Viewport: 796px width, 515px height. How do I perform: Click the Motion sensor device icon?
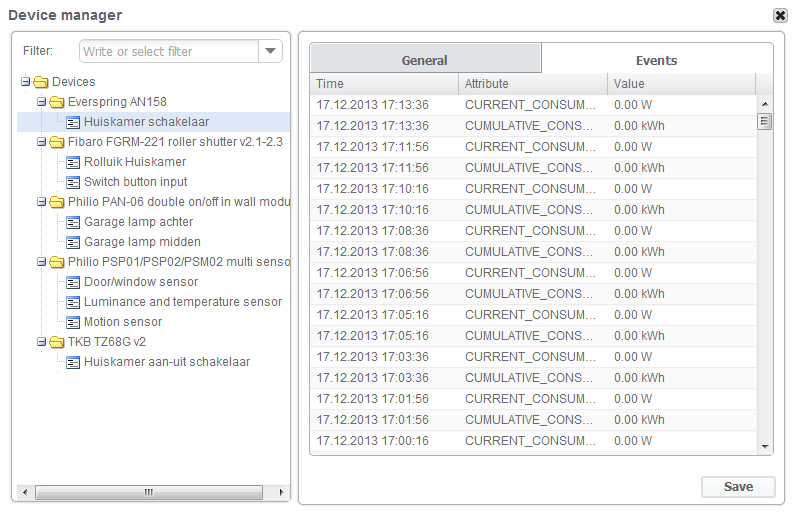[73, 322]
